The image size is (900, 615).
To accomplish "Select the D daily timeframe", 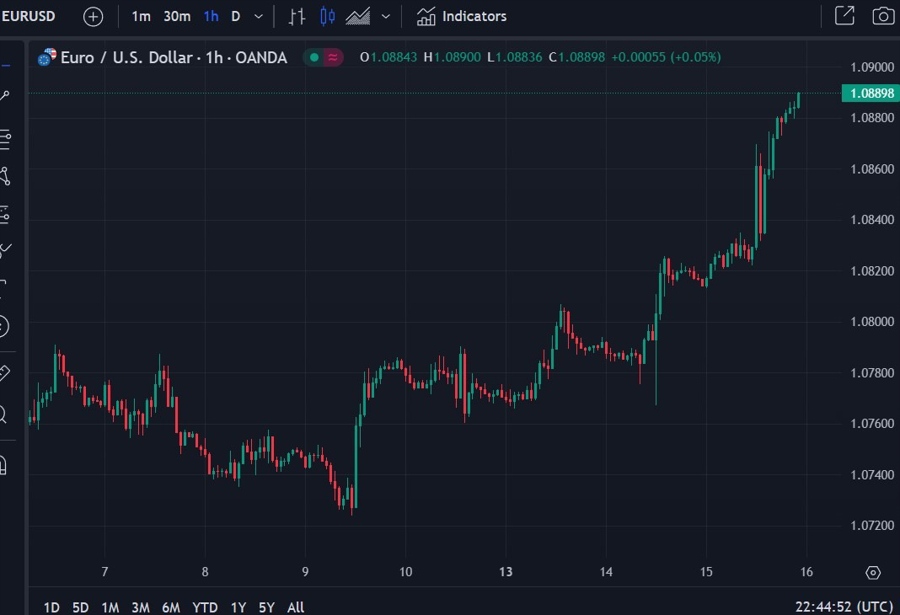I will click(235, 17).
